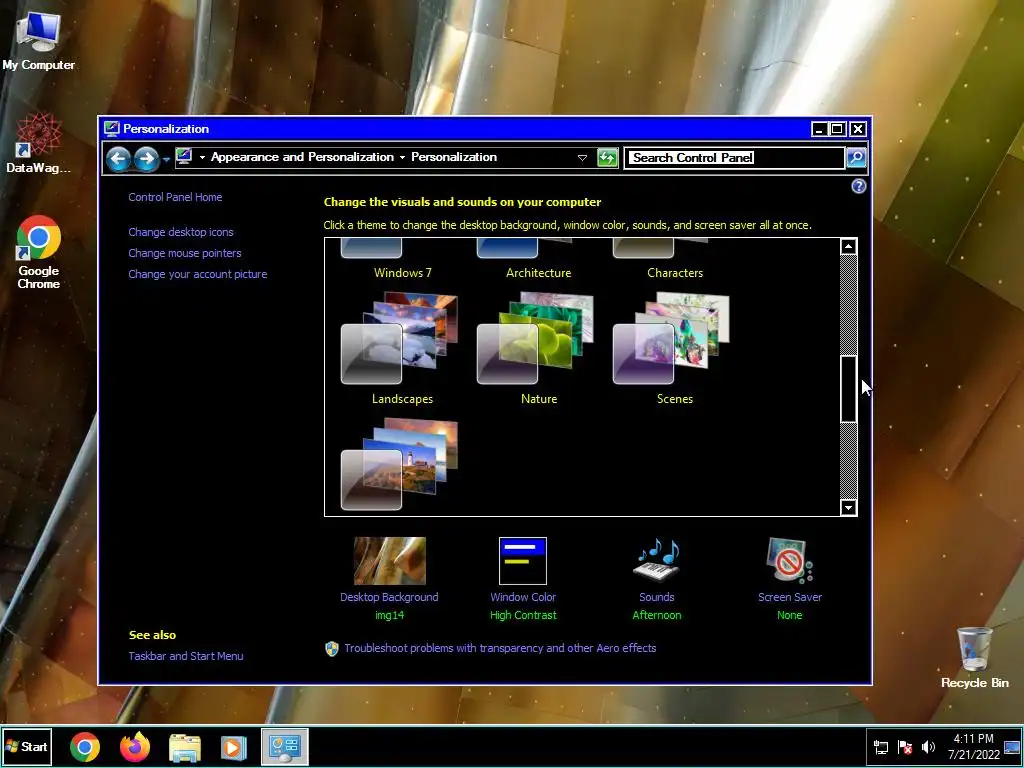Expand arrow before Appearance and Personalization

pos(202,157)
